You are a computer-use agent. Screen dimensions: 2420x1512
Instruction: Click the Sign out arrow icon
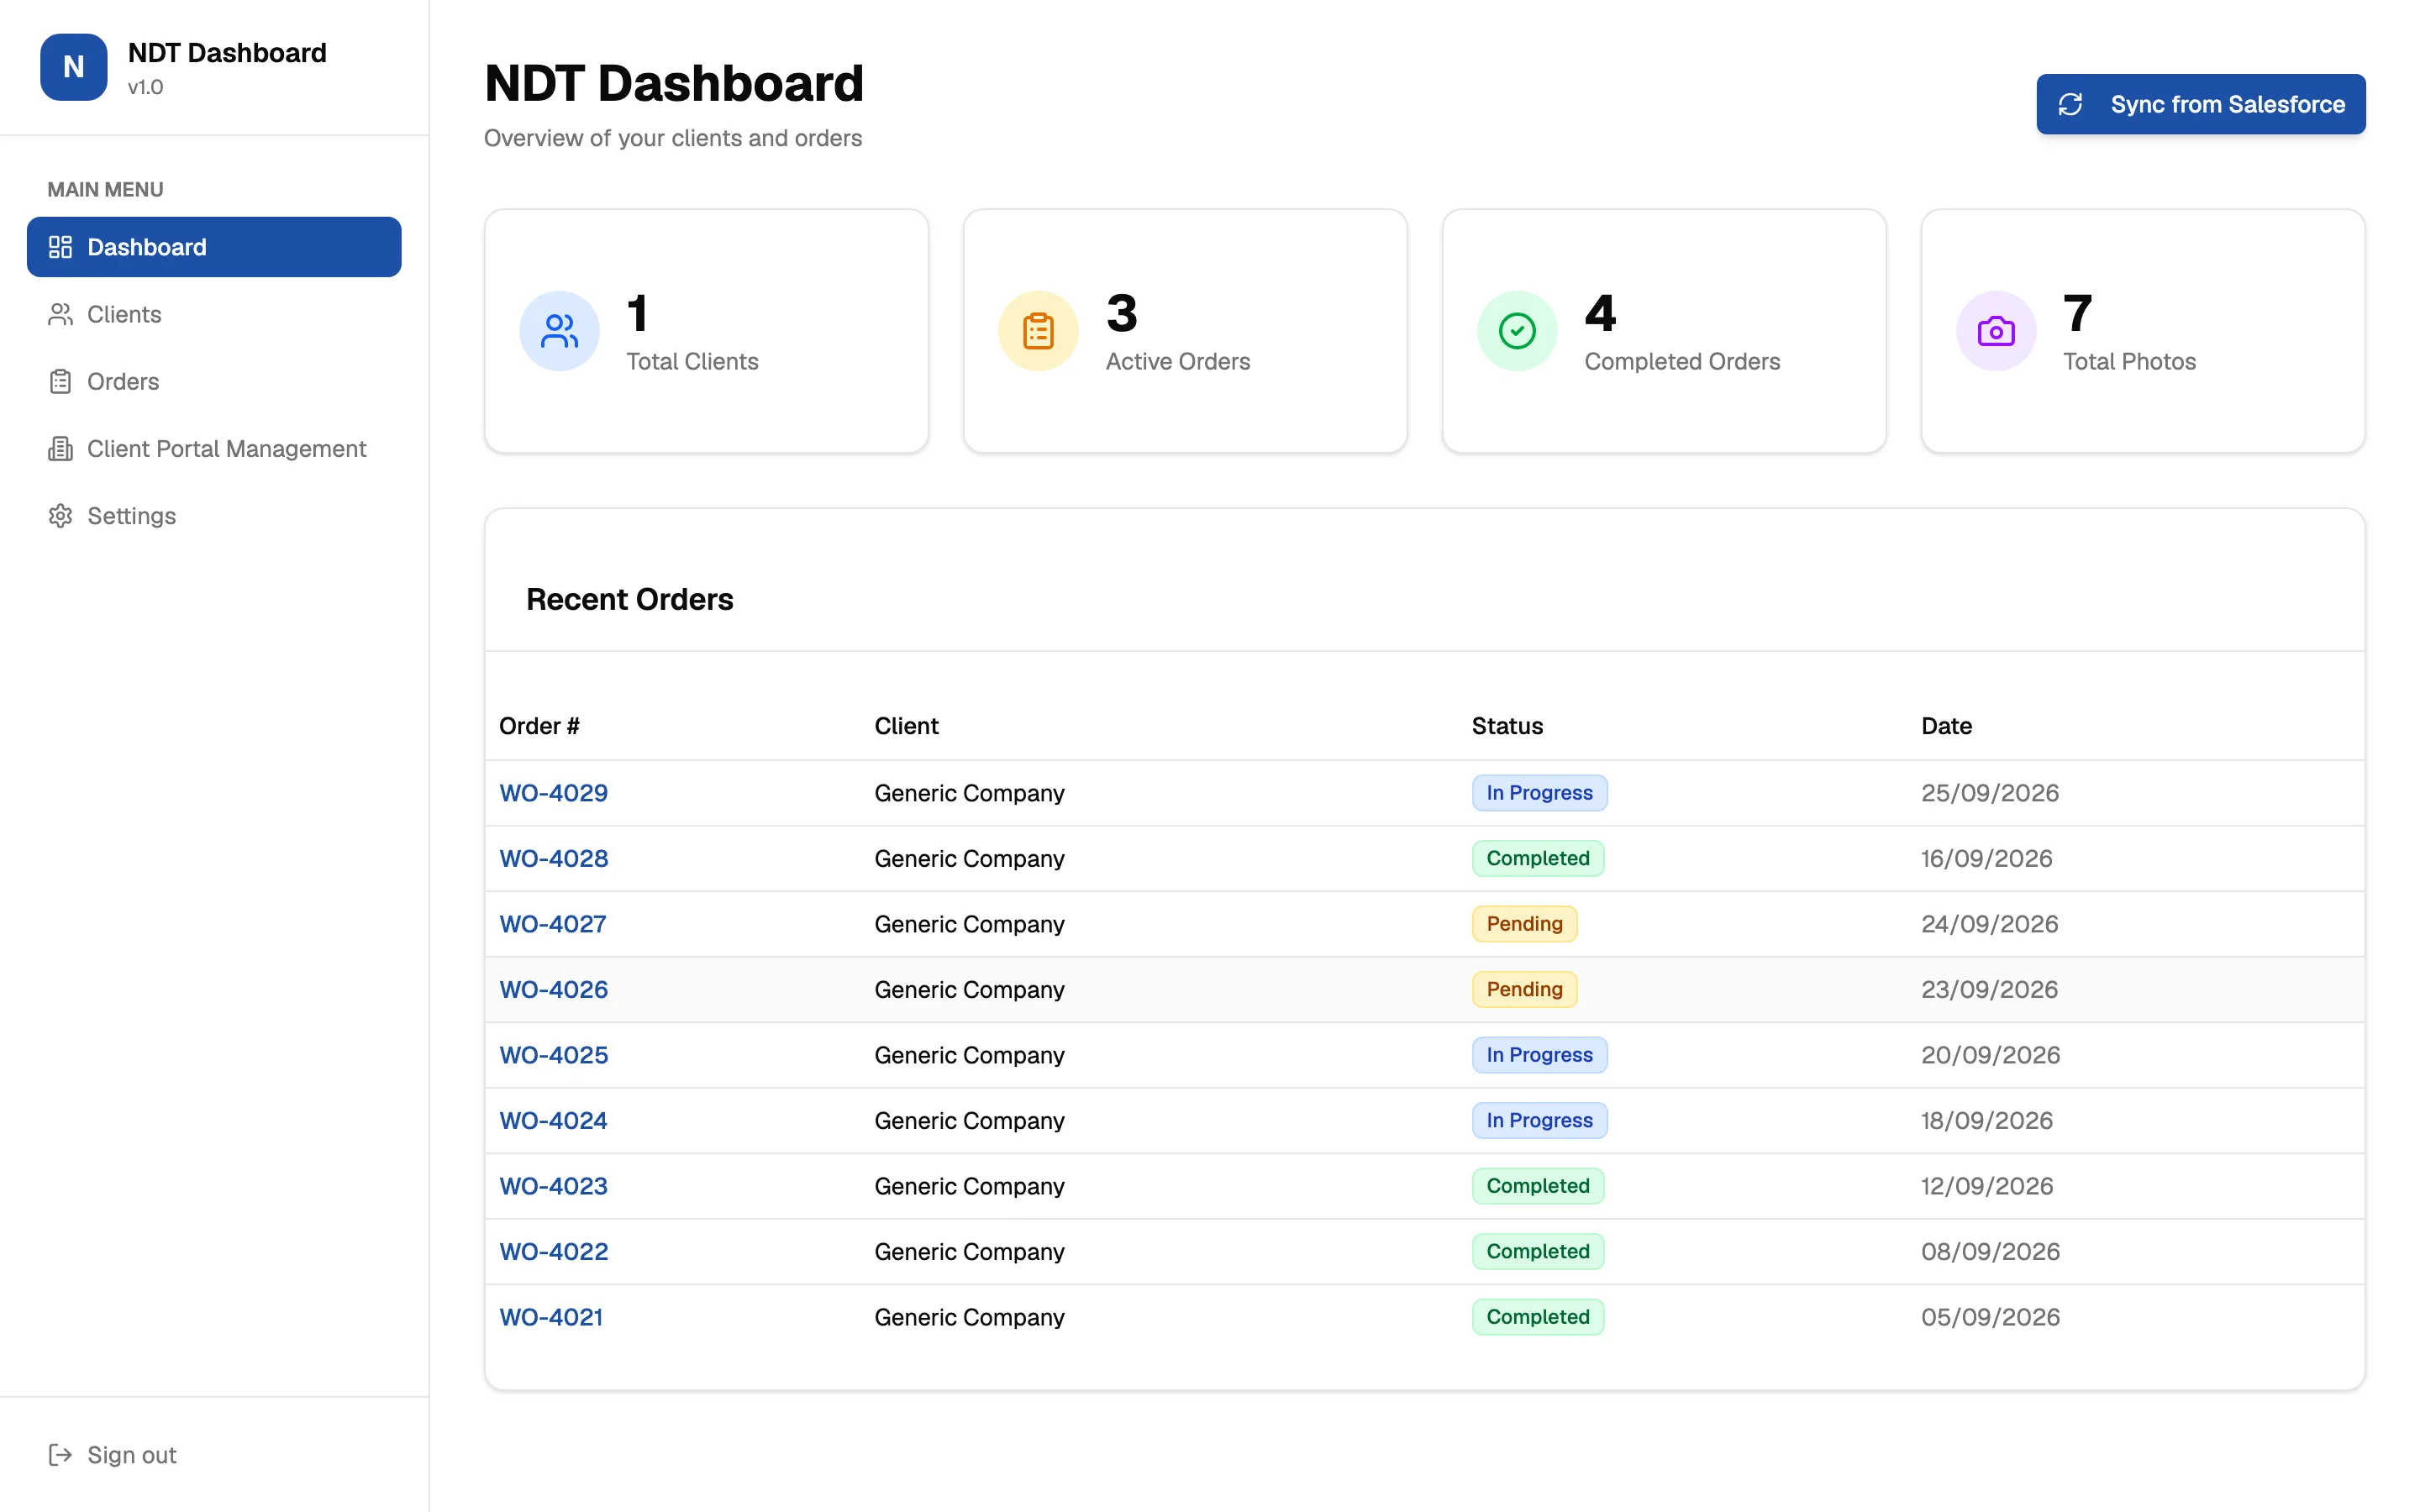click(x=60, y=1455)
